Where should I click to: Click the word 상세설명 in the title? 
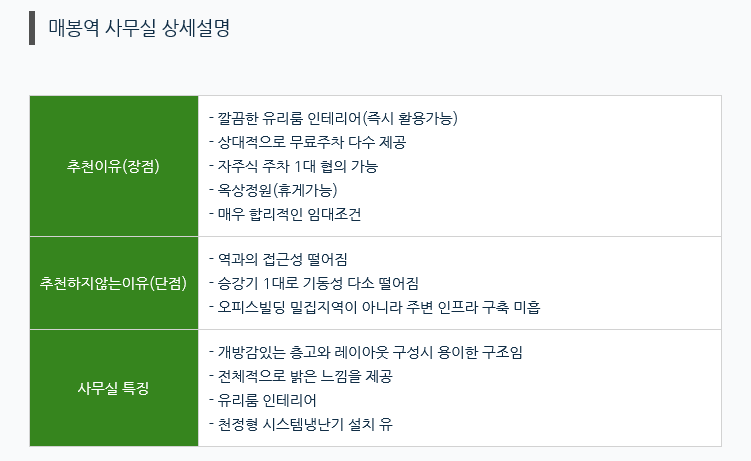196,28
